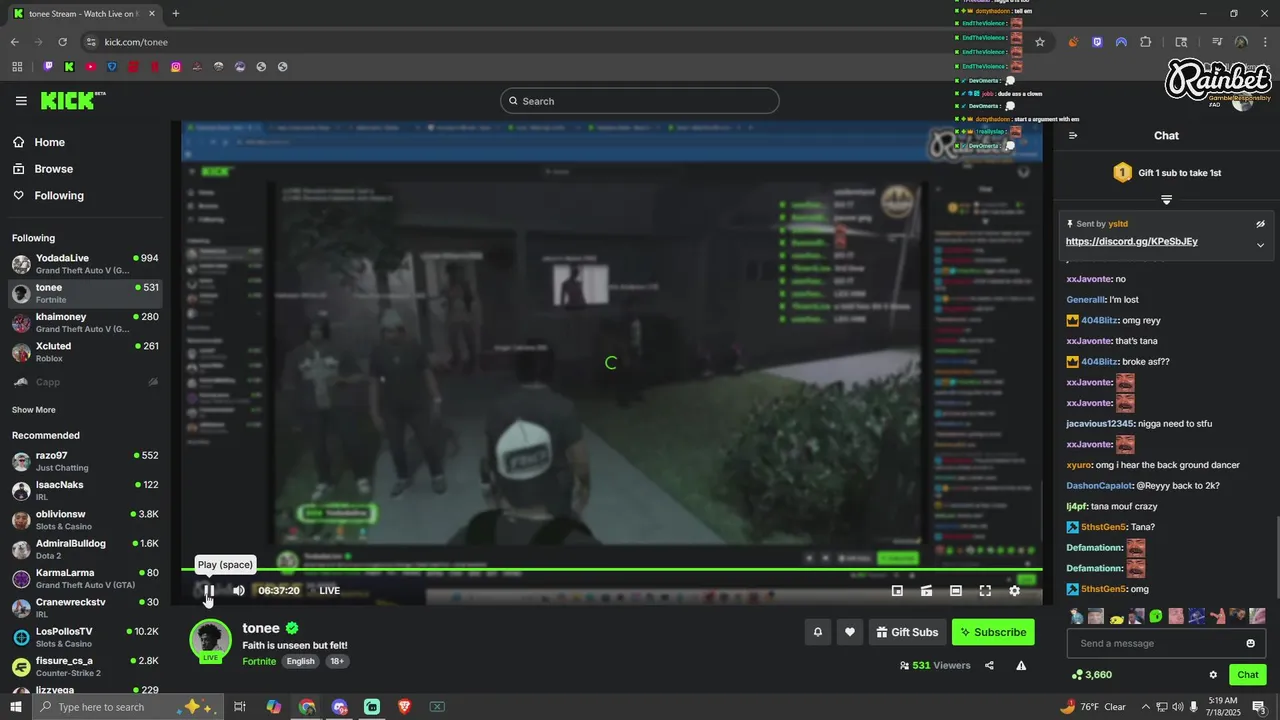Open Task View on taskbar
The width and height of the screenshot is (1280, 720).
coord(240,707)
